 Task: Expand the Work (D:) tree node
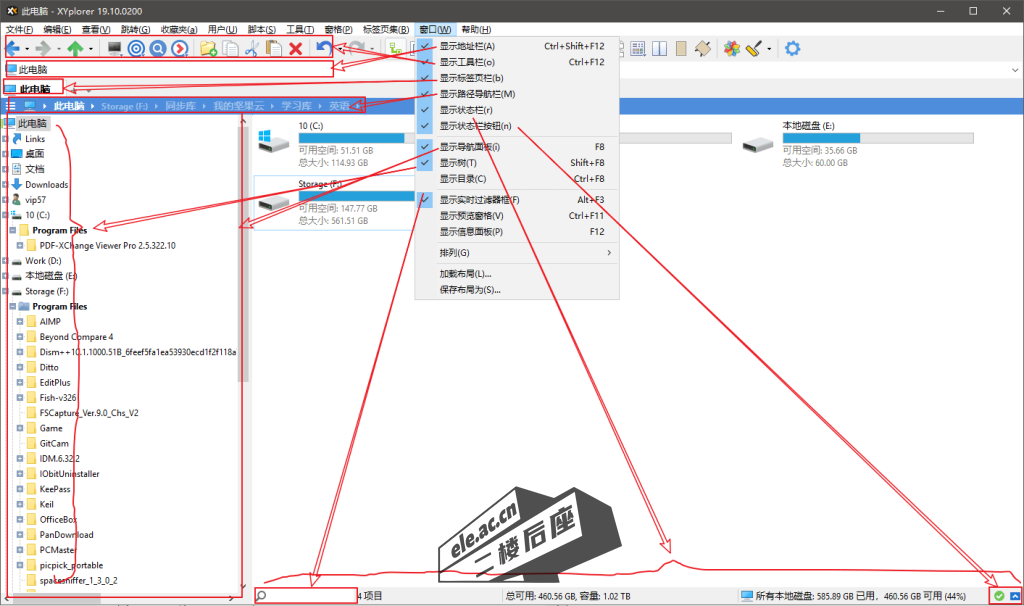click(7, 261)
